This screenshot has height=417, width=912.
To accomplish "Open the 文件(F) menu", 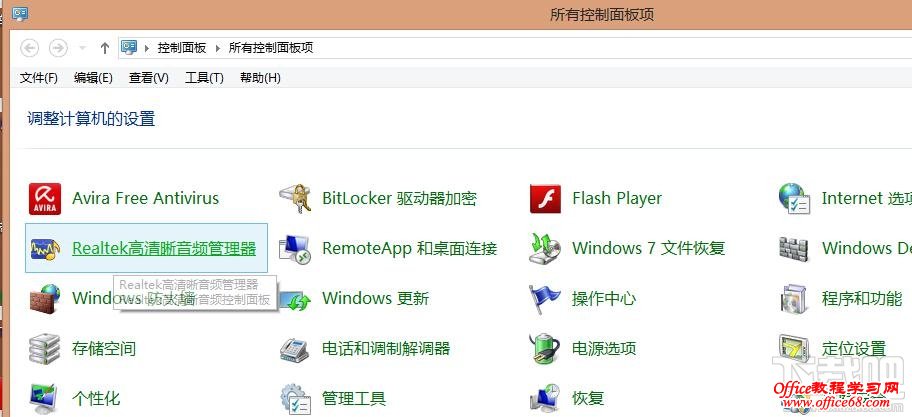I will (39, 77).
